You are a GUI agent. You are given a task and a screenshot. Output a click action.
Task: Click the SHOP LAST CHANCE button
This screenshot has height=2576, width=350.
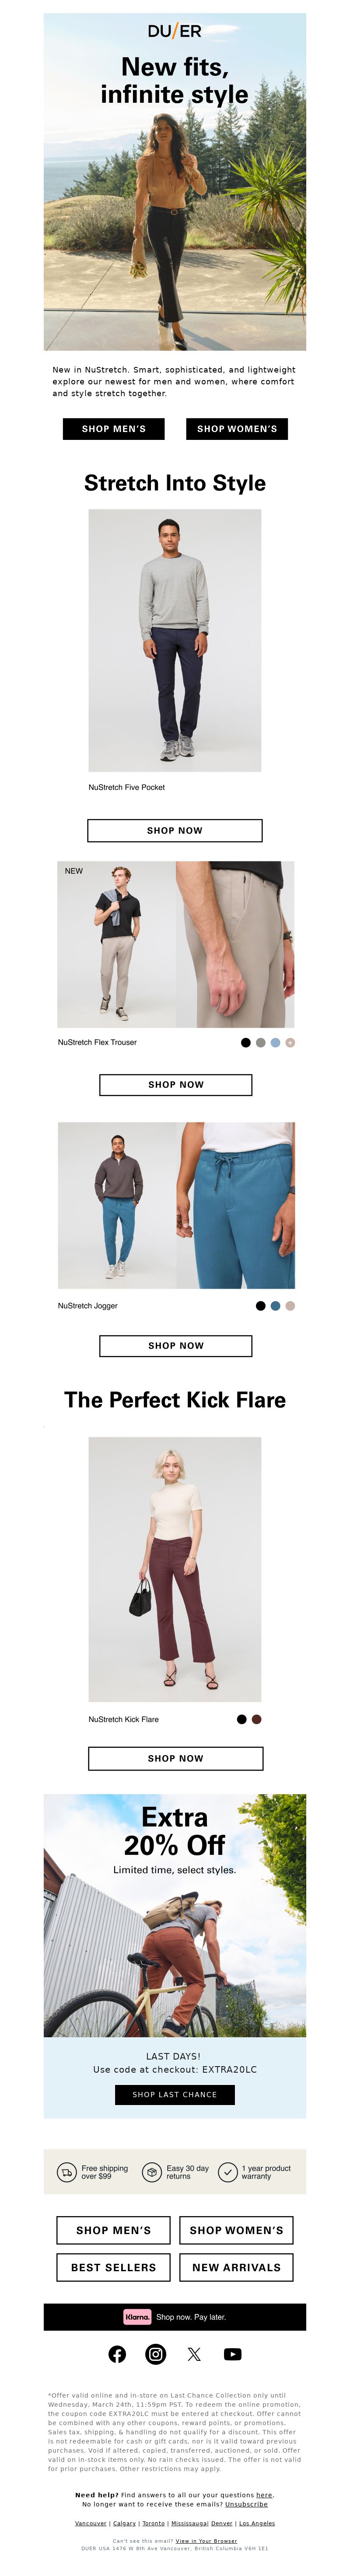tap(175, 2094)
